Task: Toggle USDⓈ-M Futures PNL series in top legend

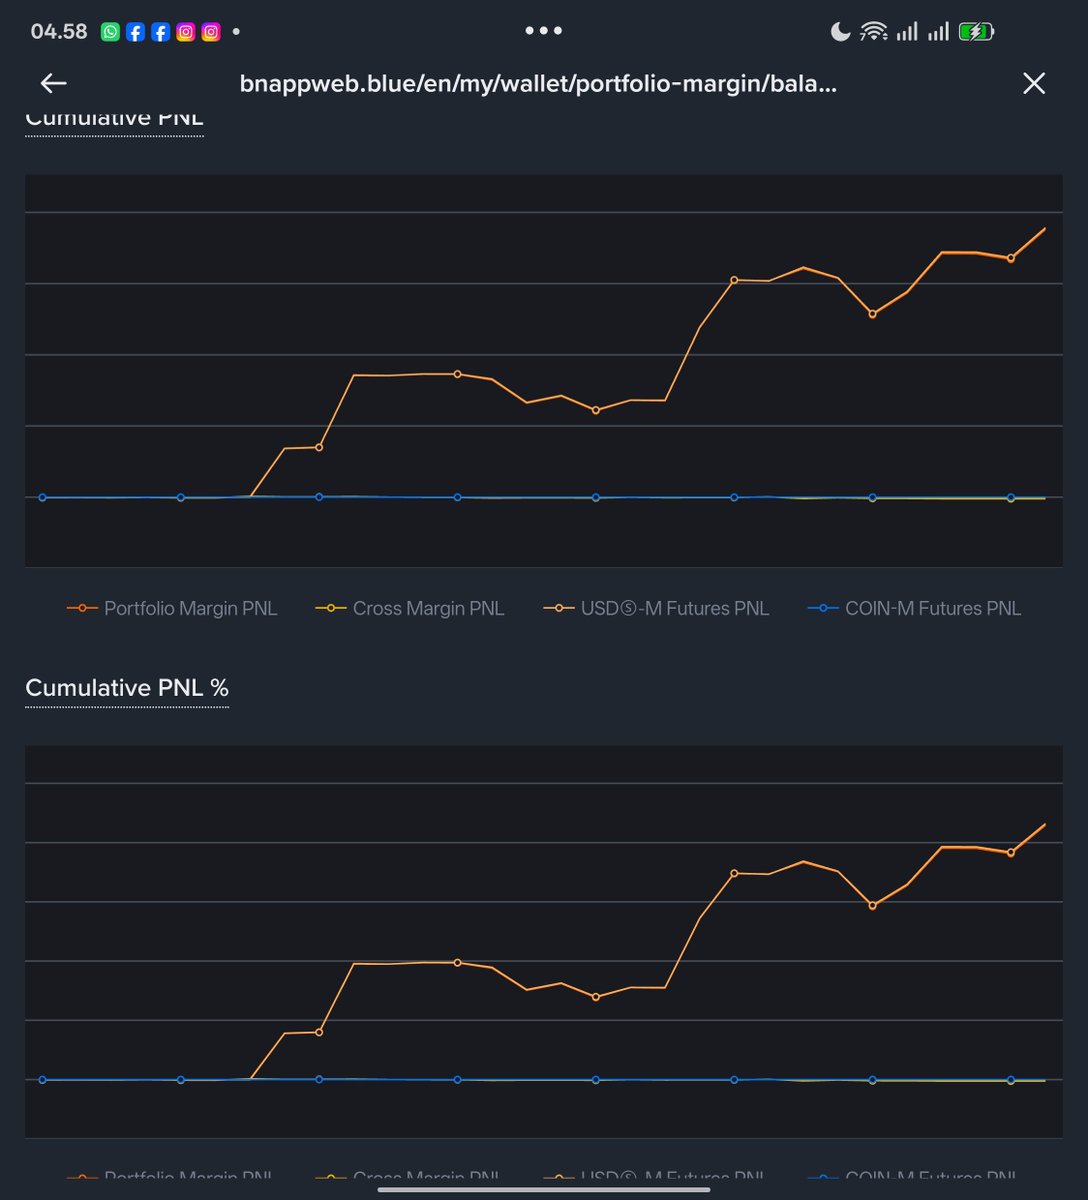Action: click(656, 608)
